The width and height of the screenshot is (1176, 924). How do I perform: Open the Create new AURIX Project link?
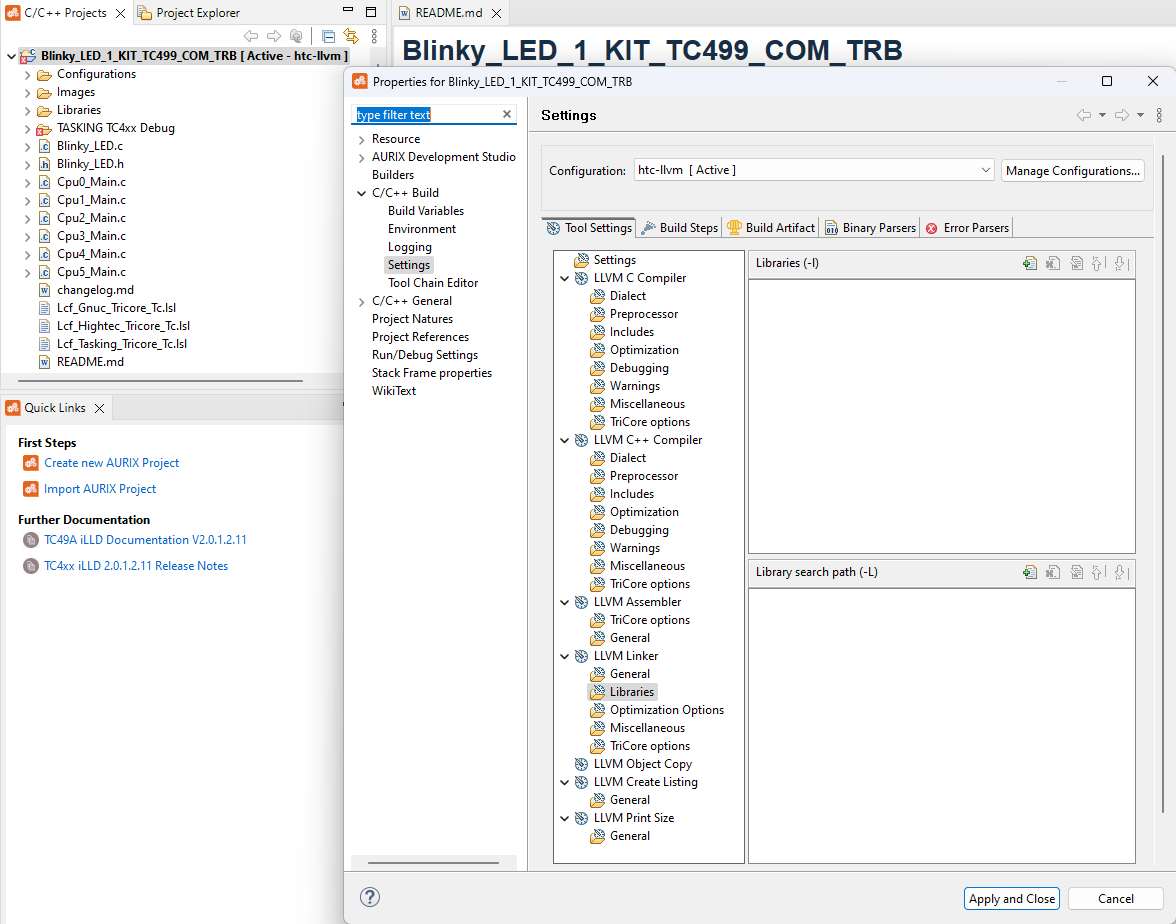click(x=111, y=462)
